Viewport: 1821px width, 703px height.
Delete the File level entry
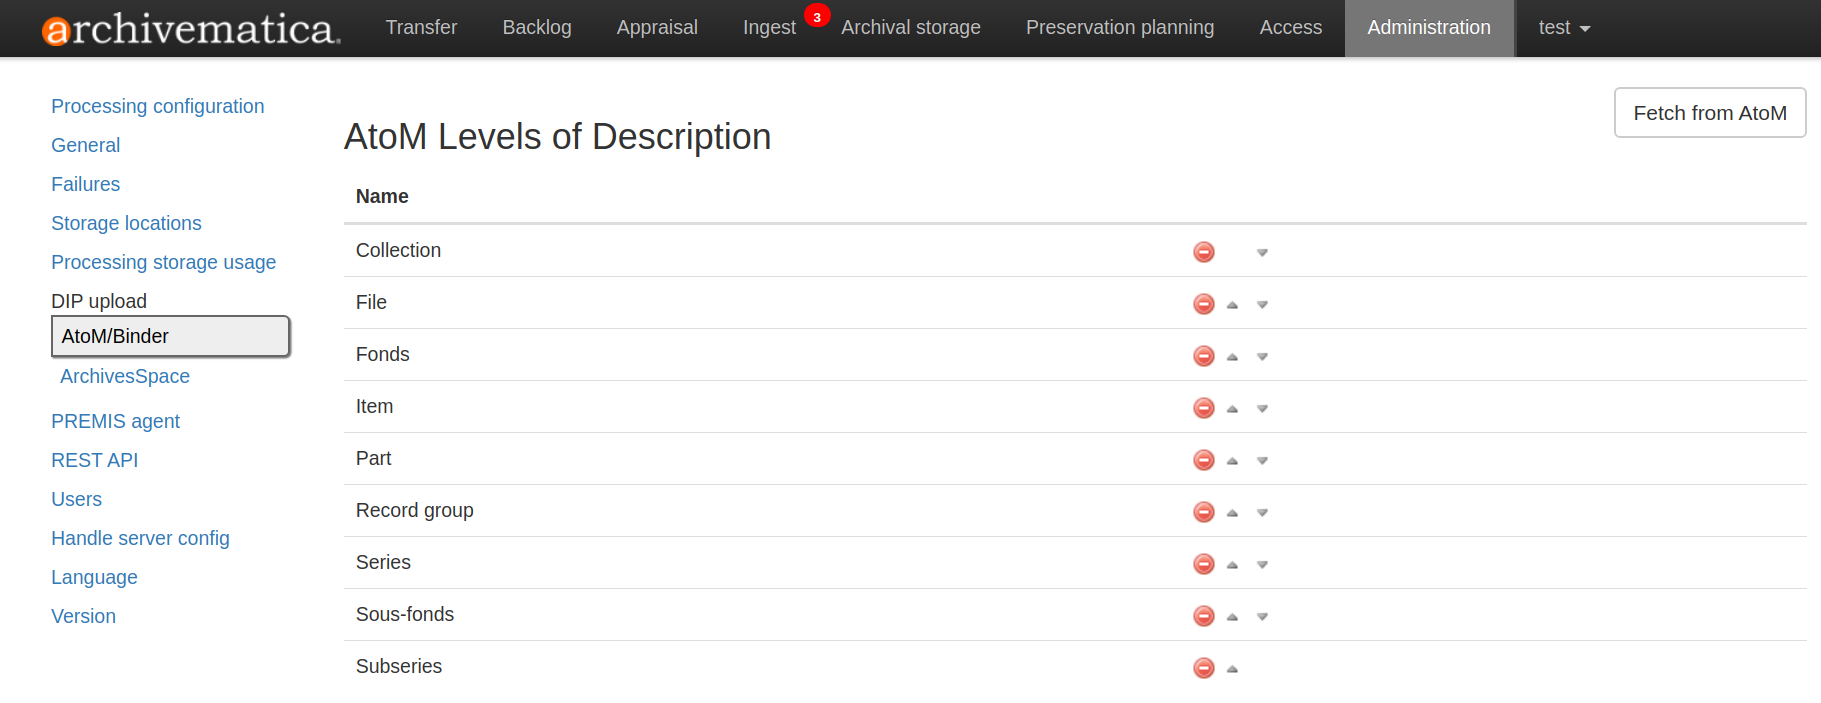tap(1203, 304)
